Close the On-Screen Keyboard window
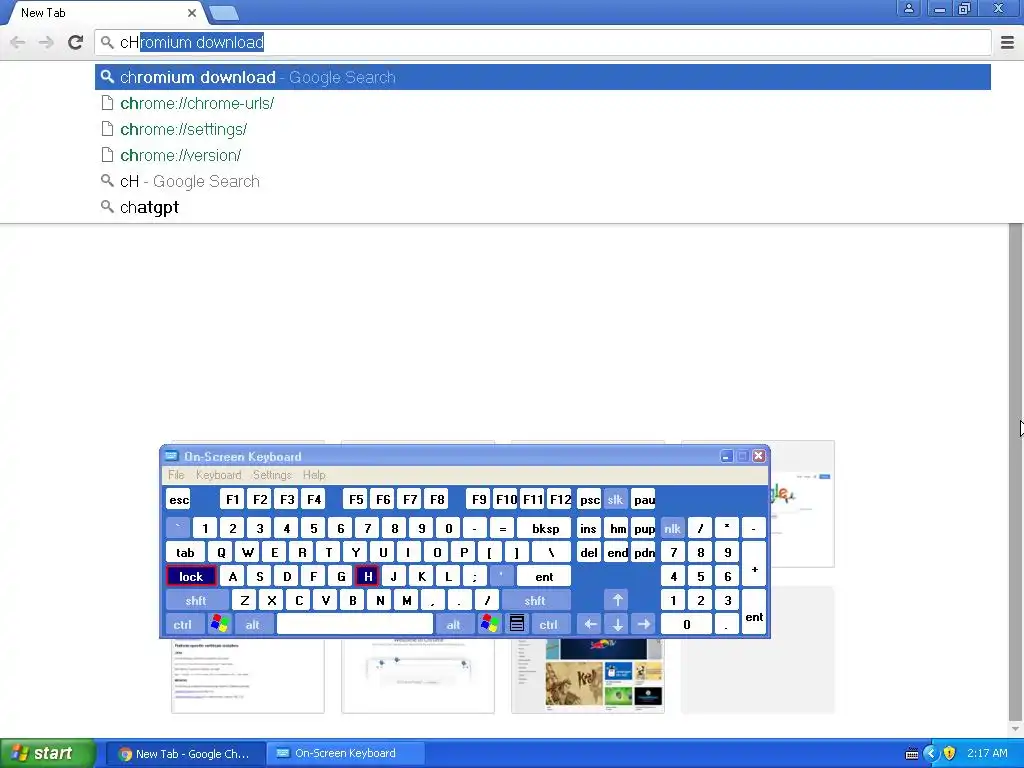This screenshot has width=1024, height=768. (x=759, y=456)
